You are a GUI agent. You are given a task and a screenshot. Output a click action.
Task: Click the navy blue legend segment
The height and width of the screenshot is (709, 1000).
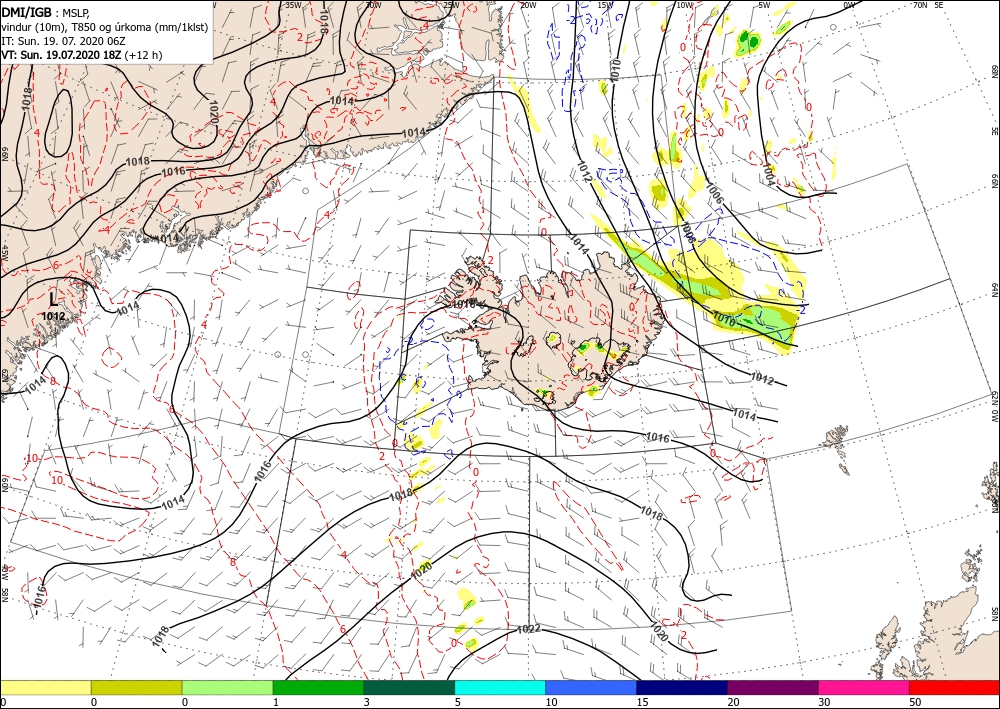[x=682, y=688]
